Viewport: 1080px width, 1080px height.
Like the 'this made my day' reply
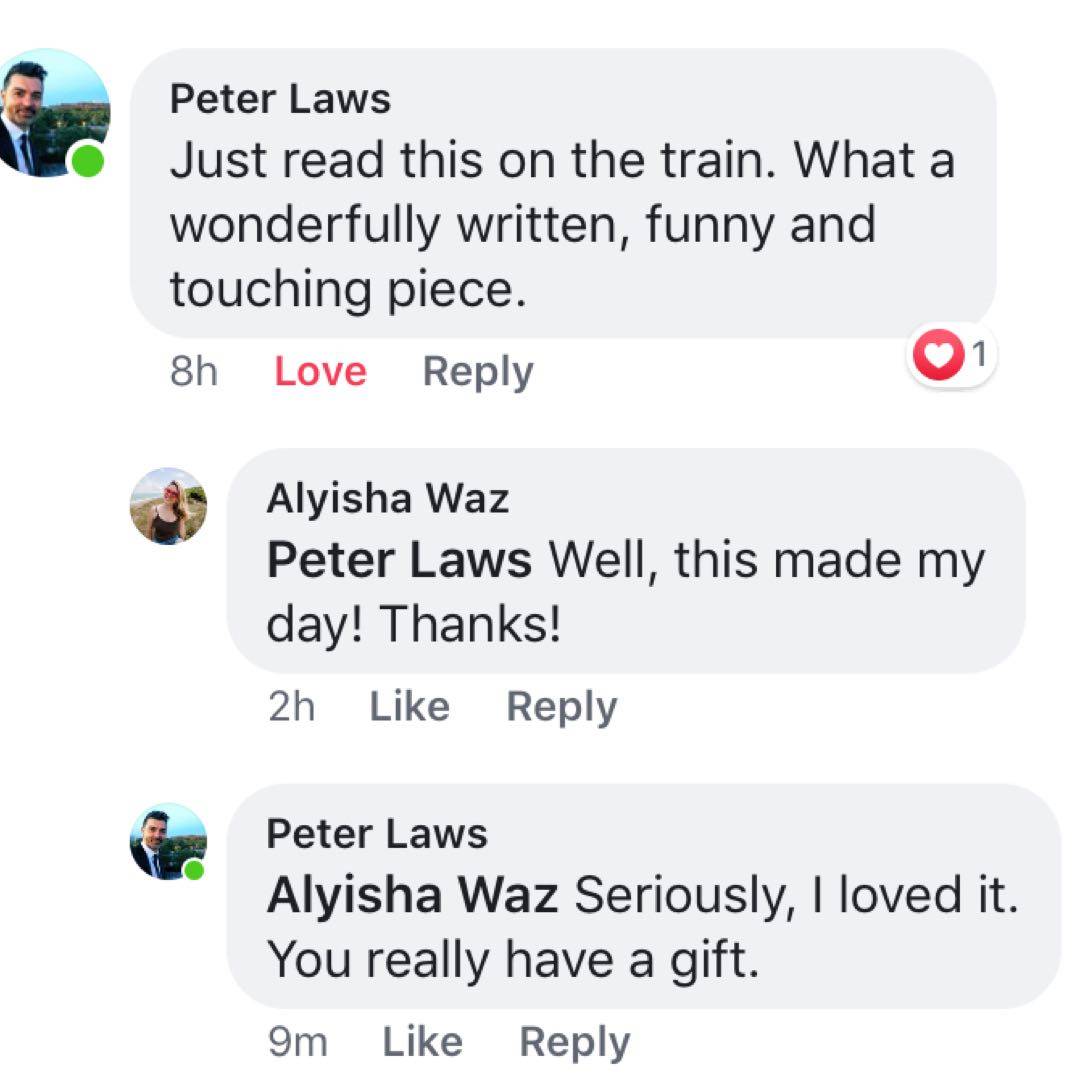(409, 707)
